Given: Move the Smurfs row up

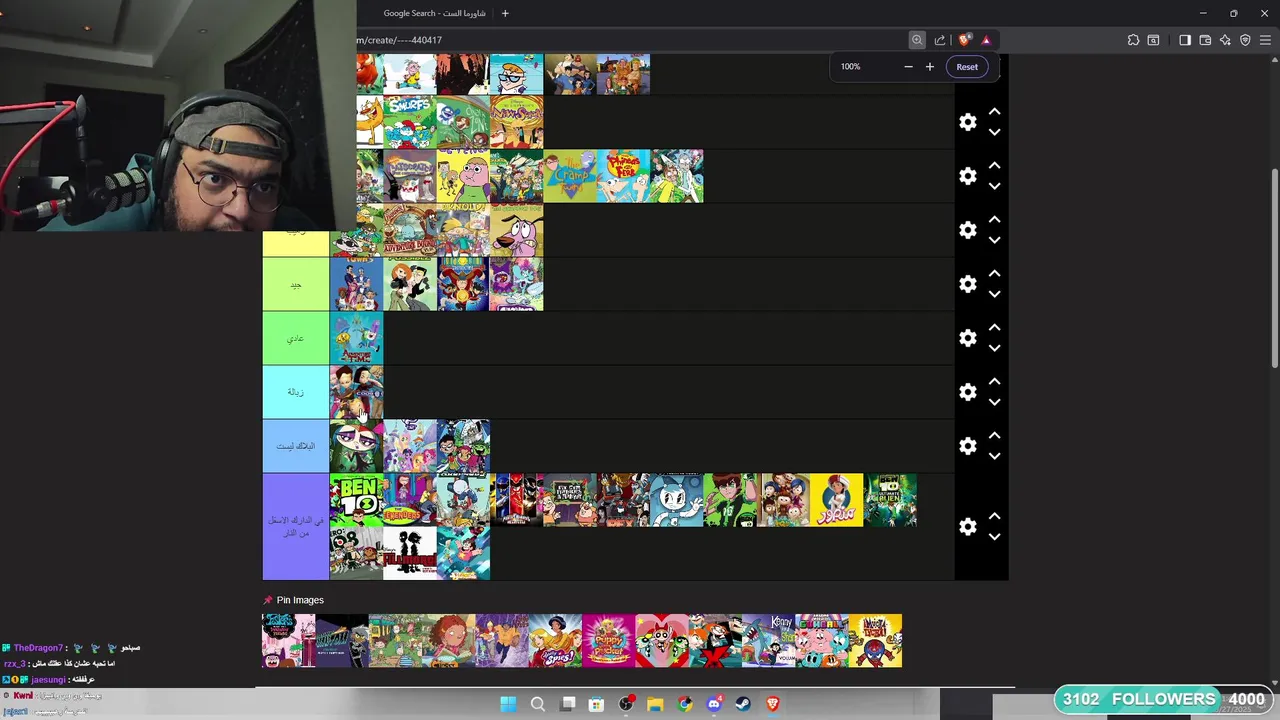Looking at the screenshot, I should click(x=994, y=112).
